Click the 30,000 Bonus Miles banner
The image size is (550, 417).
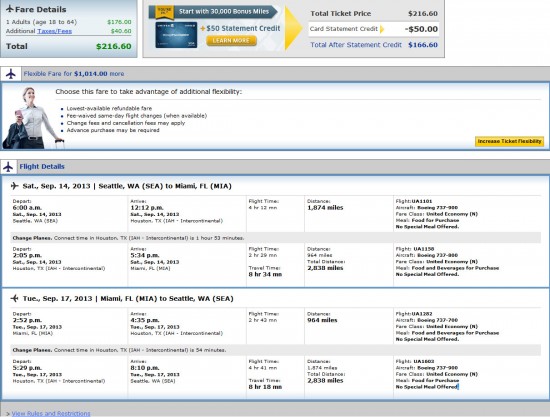[x=213, y=12]
